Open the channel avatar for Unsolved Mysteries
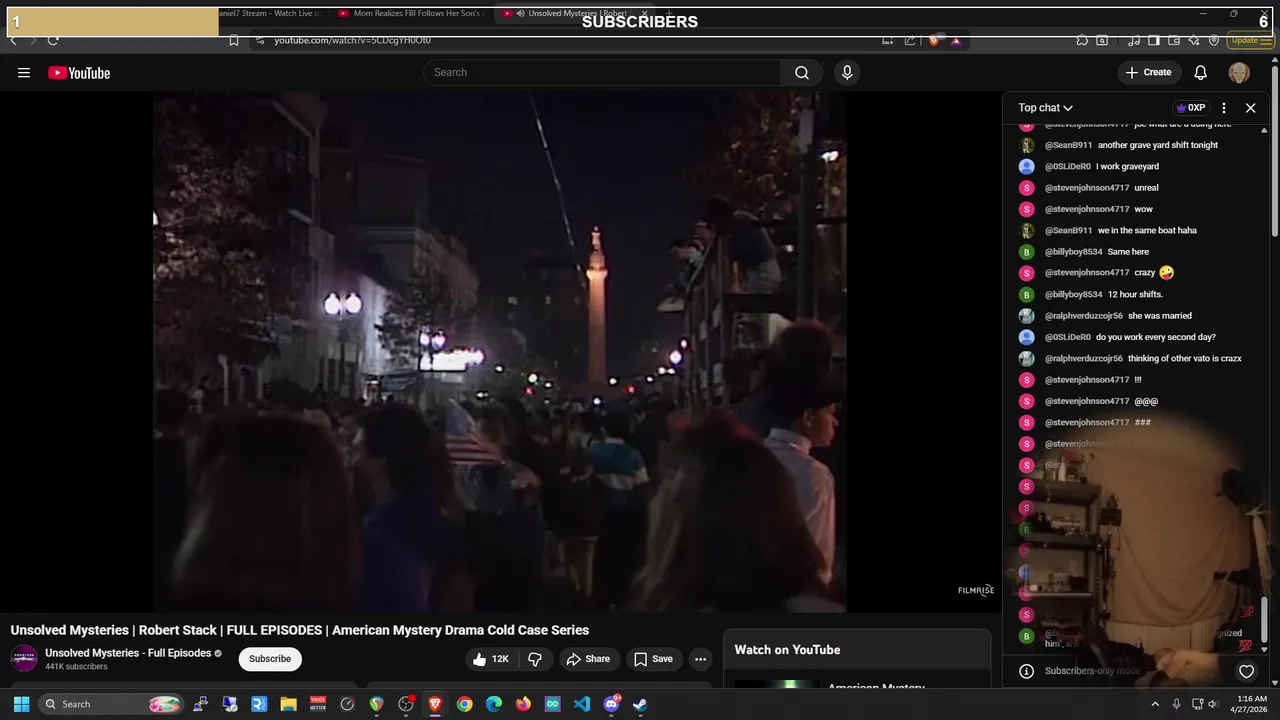The image size is (1280, 720). [x=24, y=658]
